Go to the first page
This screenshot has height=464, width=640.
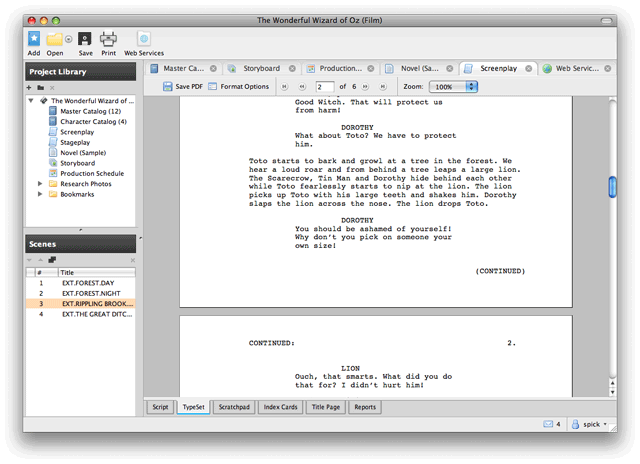click(x=284, y=87)
